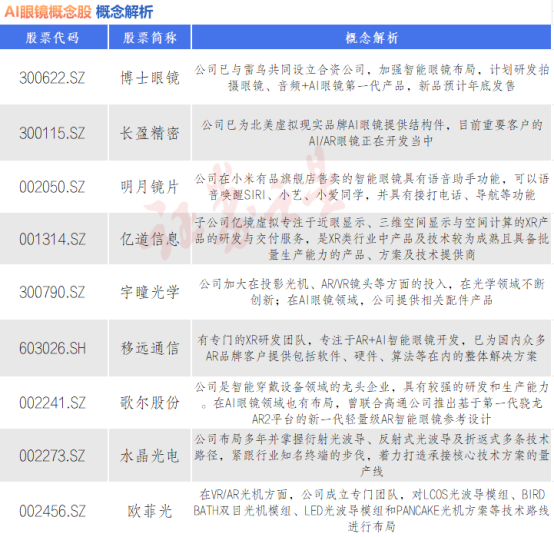The height and width of the screenshot is (537, 554).
Task: Click the 长盈精密 description about 北美虚拟现实品牌
Action: tap(371, 133)
